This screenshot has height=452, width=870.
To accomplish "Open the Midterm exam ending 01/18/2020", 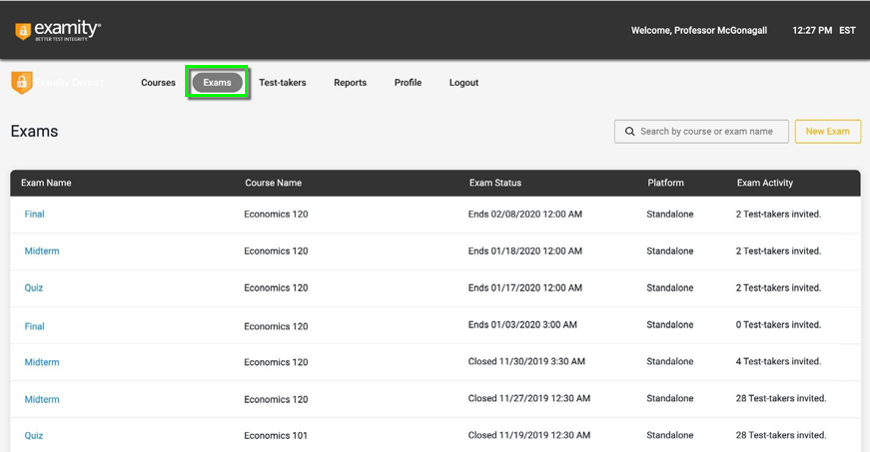I will pos(42,251).
